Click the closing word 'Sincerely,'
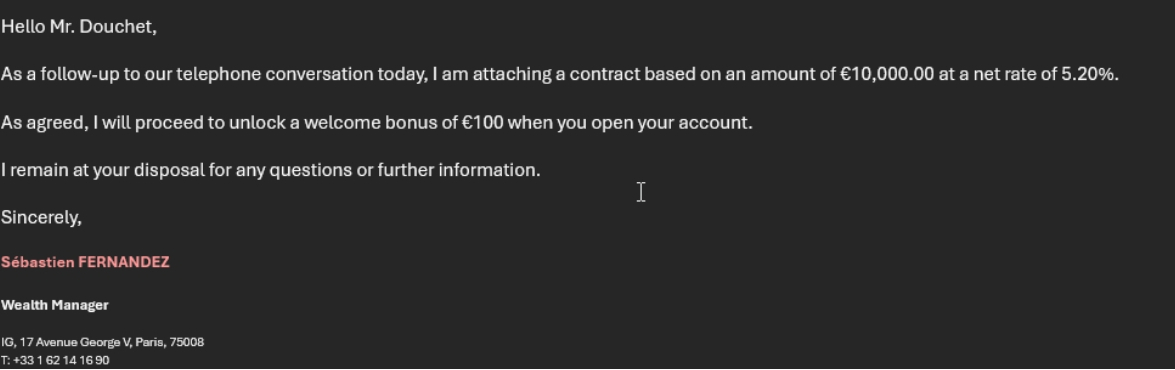The width and height of the screenshot is (1175, 370). [41, 218]
